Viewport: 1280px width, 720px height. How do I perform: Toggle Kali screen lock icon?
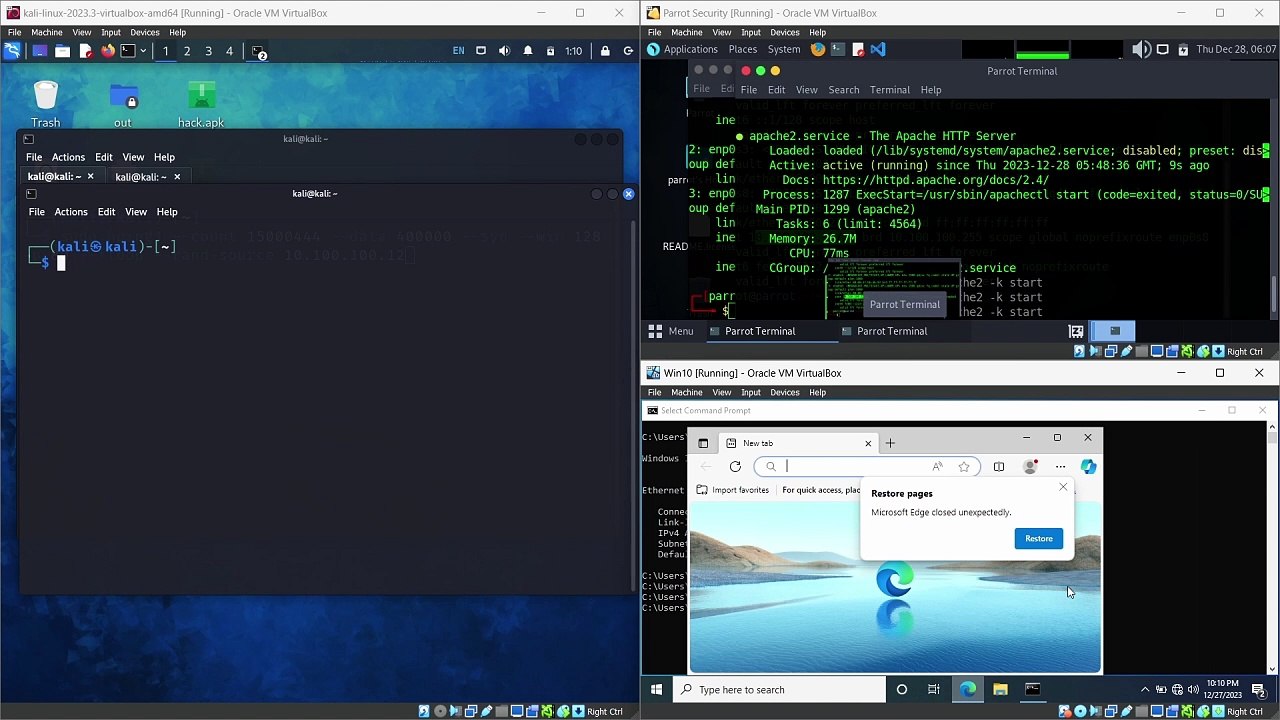(x=605, y=51)
